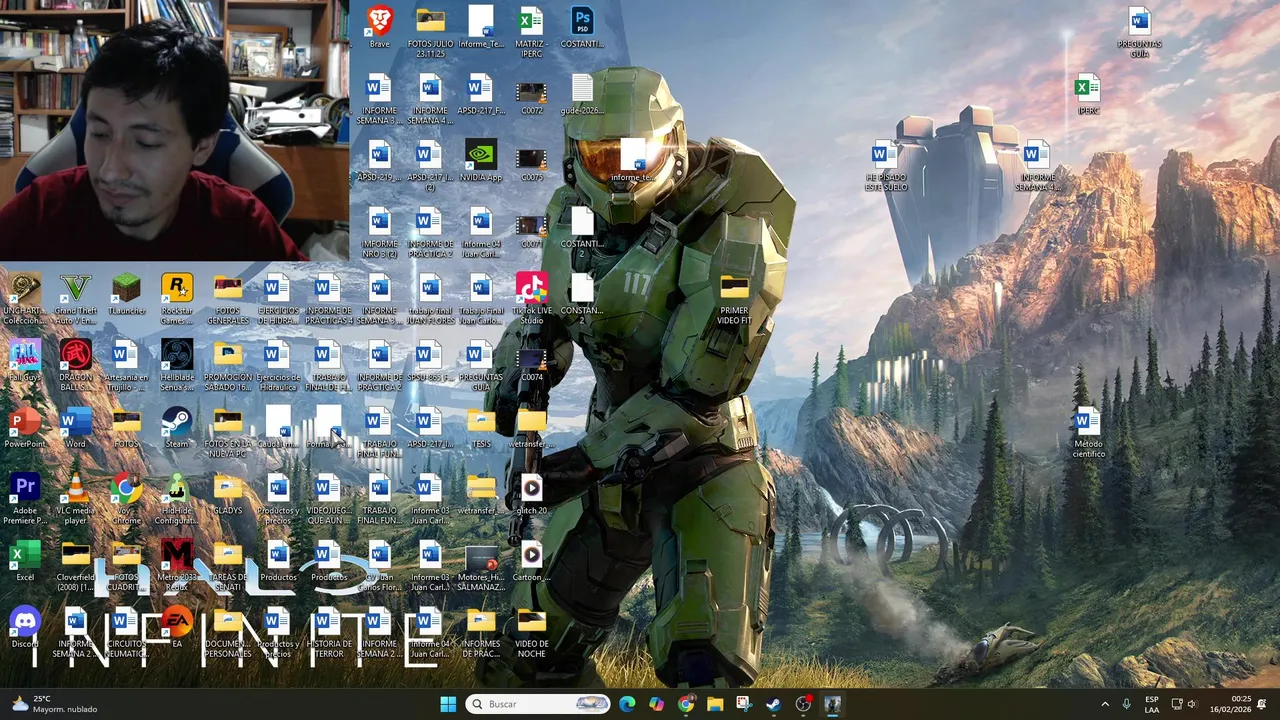This screenshot has height=720, width=1280.
Task: Select the GLADYS folder
Action: (228, 494)
